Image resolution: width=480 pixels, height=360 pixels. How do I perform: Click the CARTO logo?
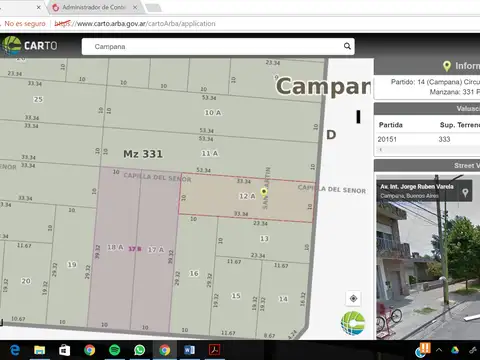(x=29, y=46)
